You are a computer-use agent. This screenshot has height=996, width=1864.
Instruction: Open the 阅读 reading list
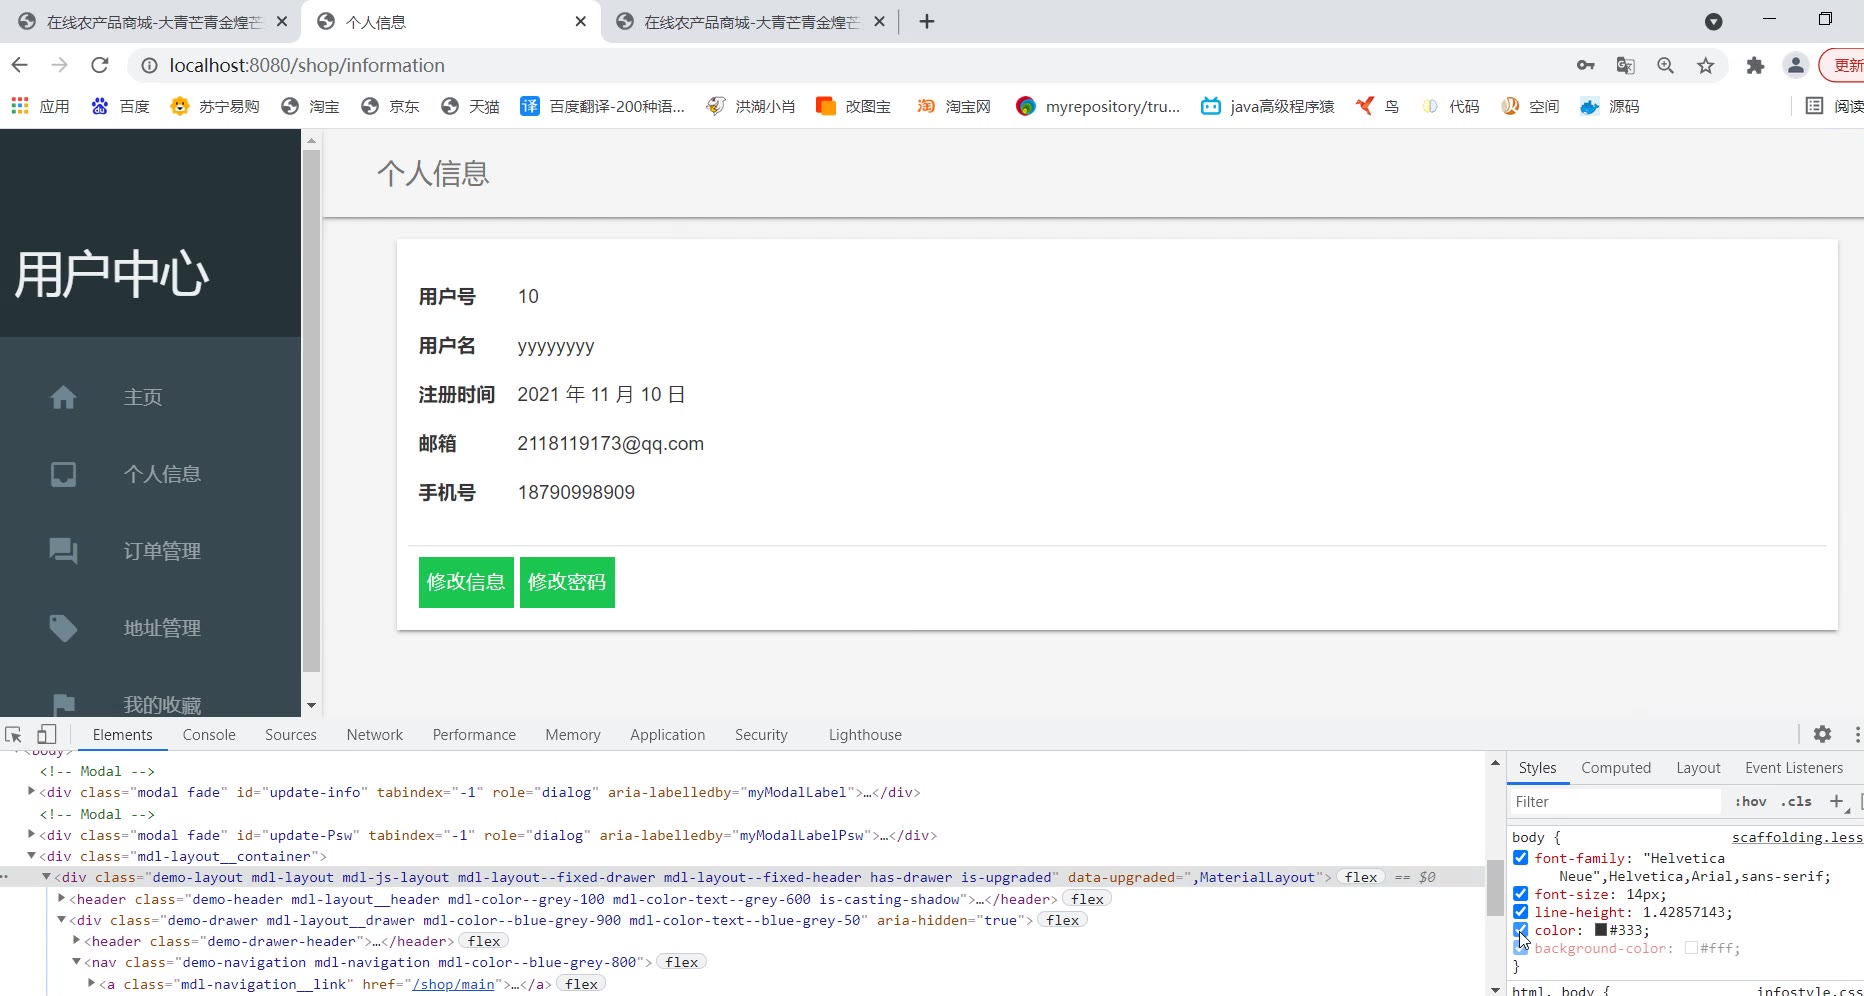click(x=1834, y=106)
